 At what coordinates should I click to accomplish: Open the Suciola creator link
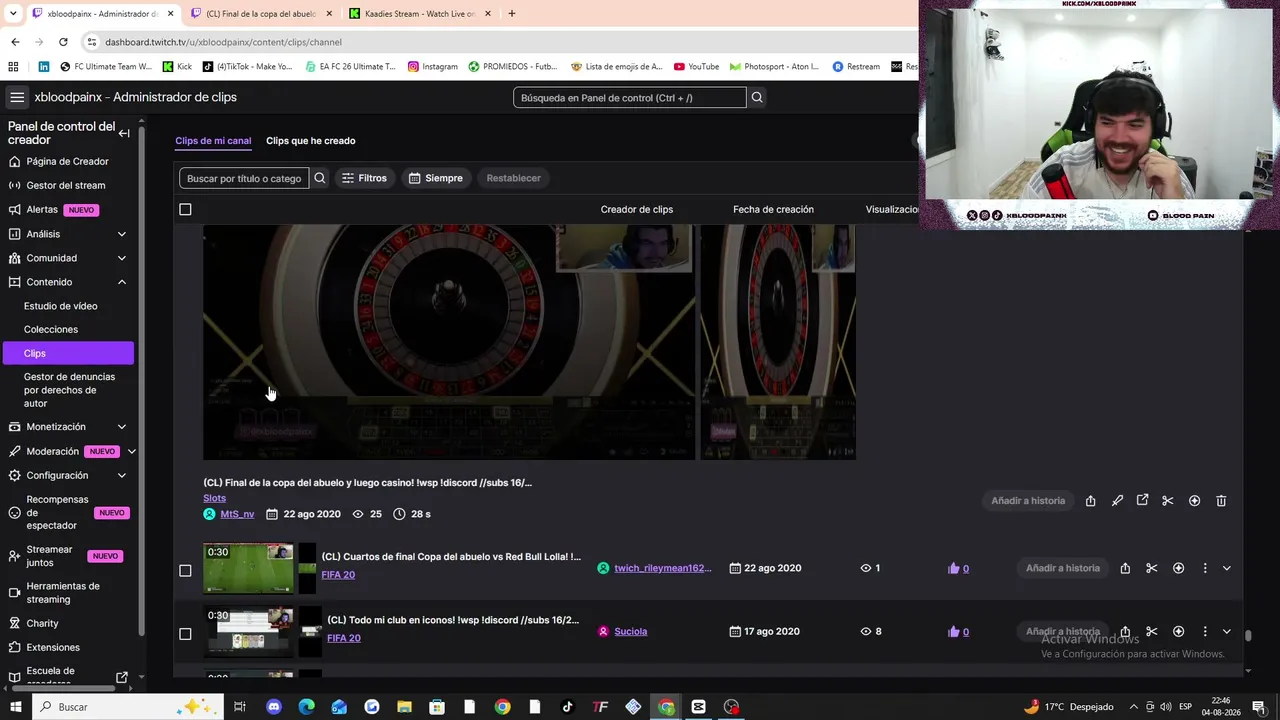631,632
